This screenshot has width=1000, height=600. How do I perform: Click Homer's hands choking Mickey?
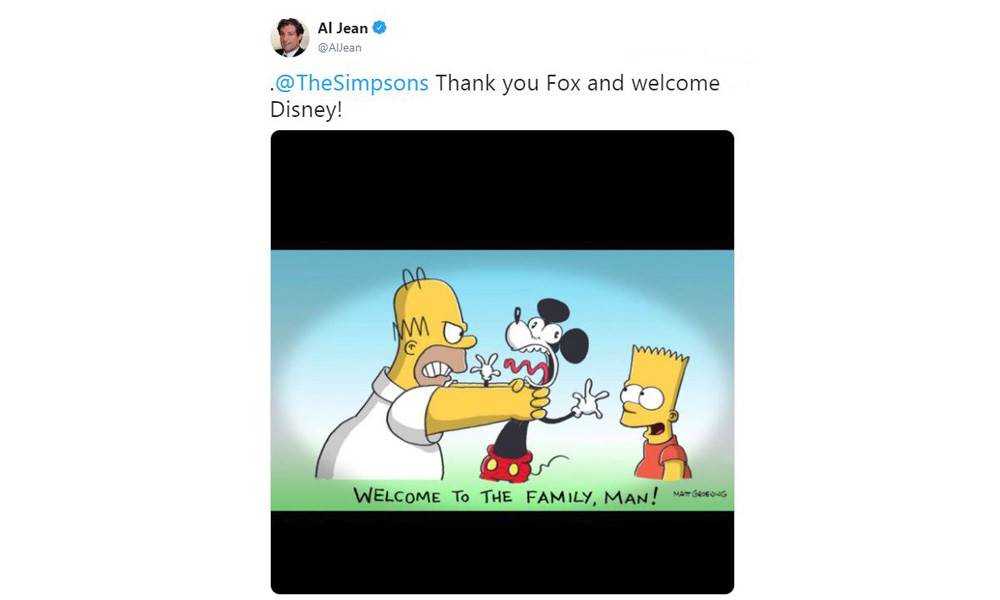pyautogui.click(x=529, y=399)
